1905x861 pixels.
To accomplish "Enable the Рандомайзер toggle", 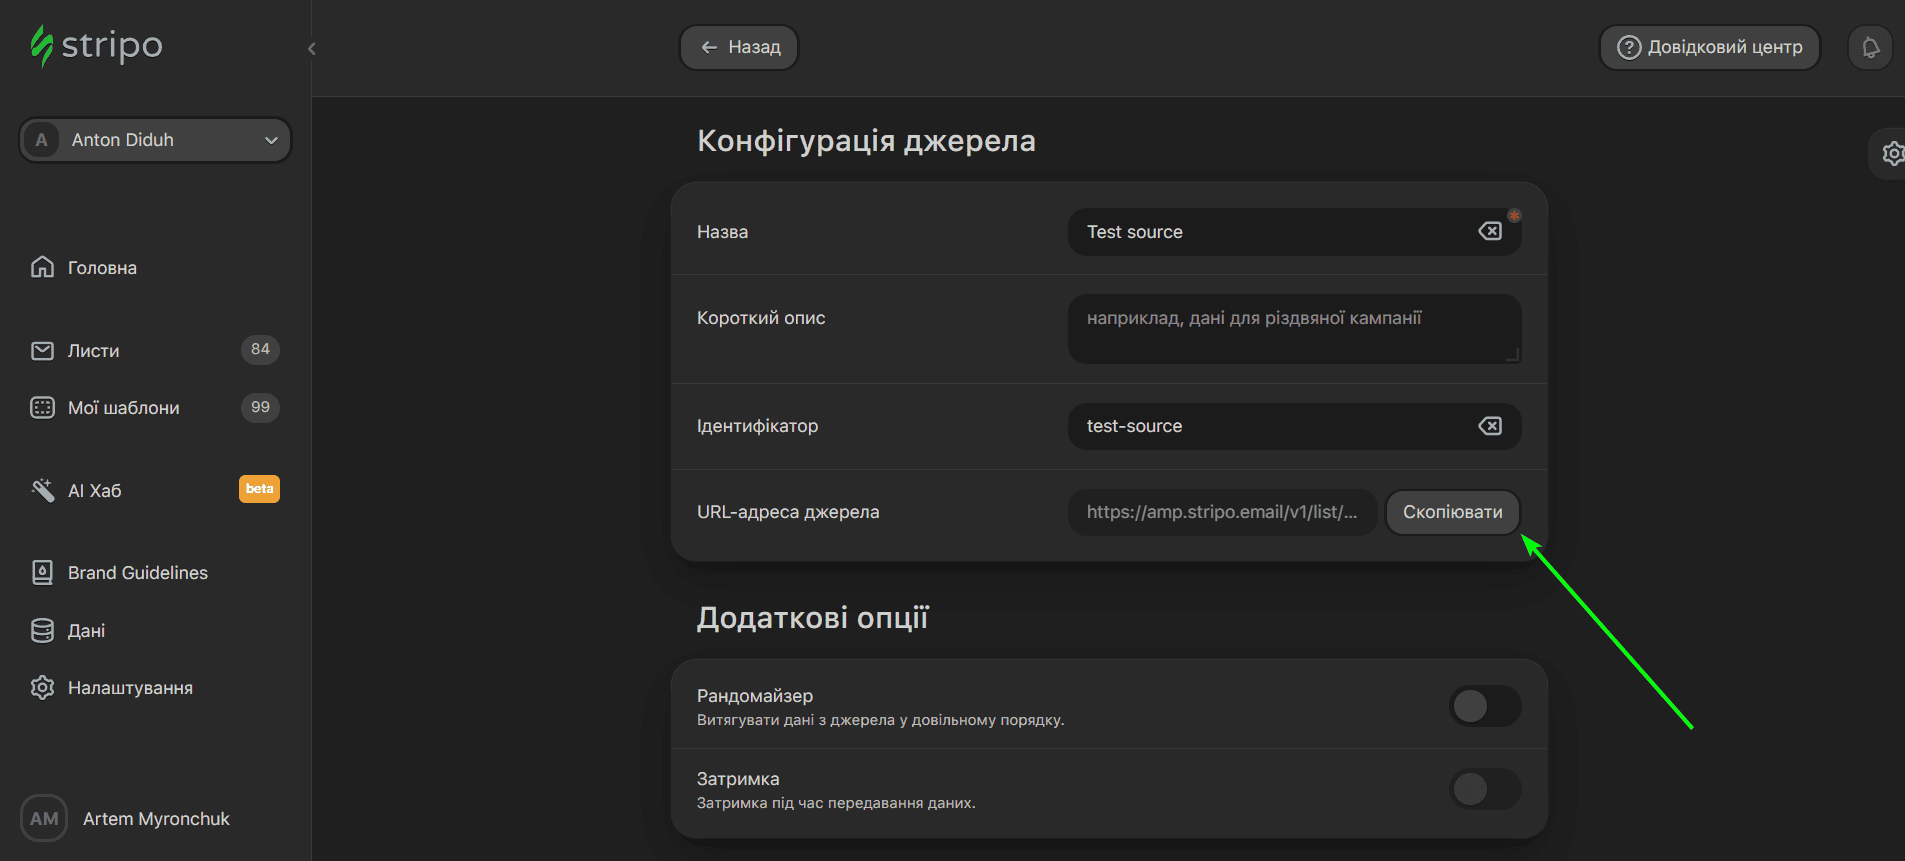I will [x=1485, y=706].
